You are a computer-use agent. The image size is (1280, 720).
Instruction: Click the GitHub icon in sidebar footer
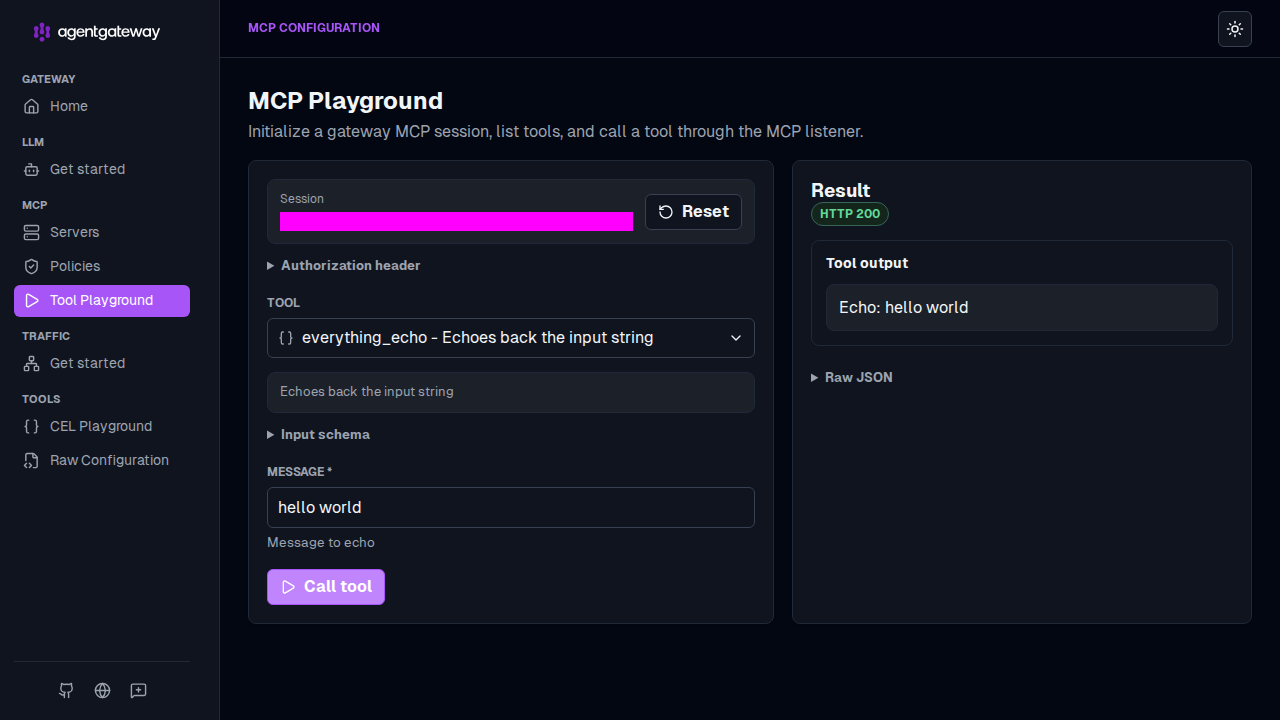66,690
